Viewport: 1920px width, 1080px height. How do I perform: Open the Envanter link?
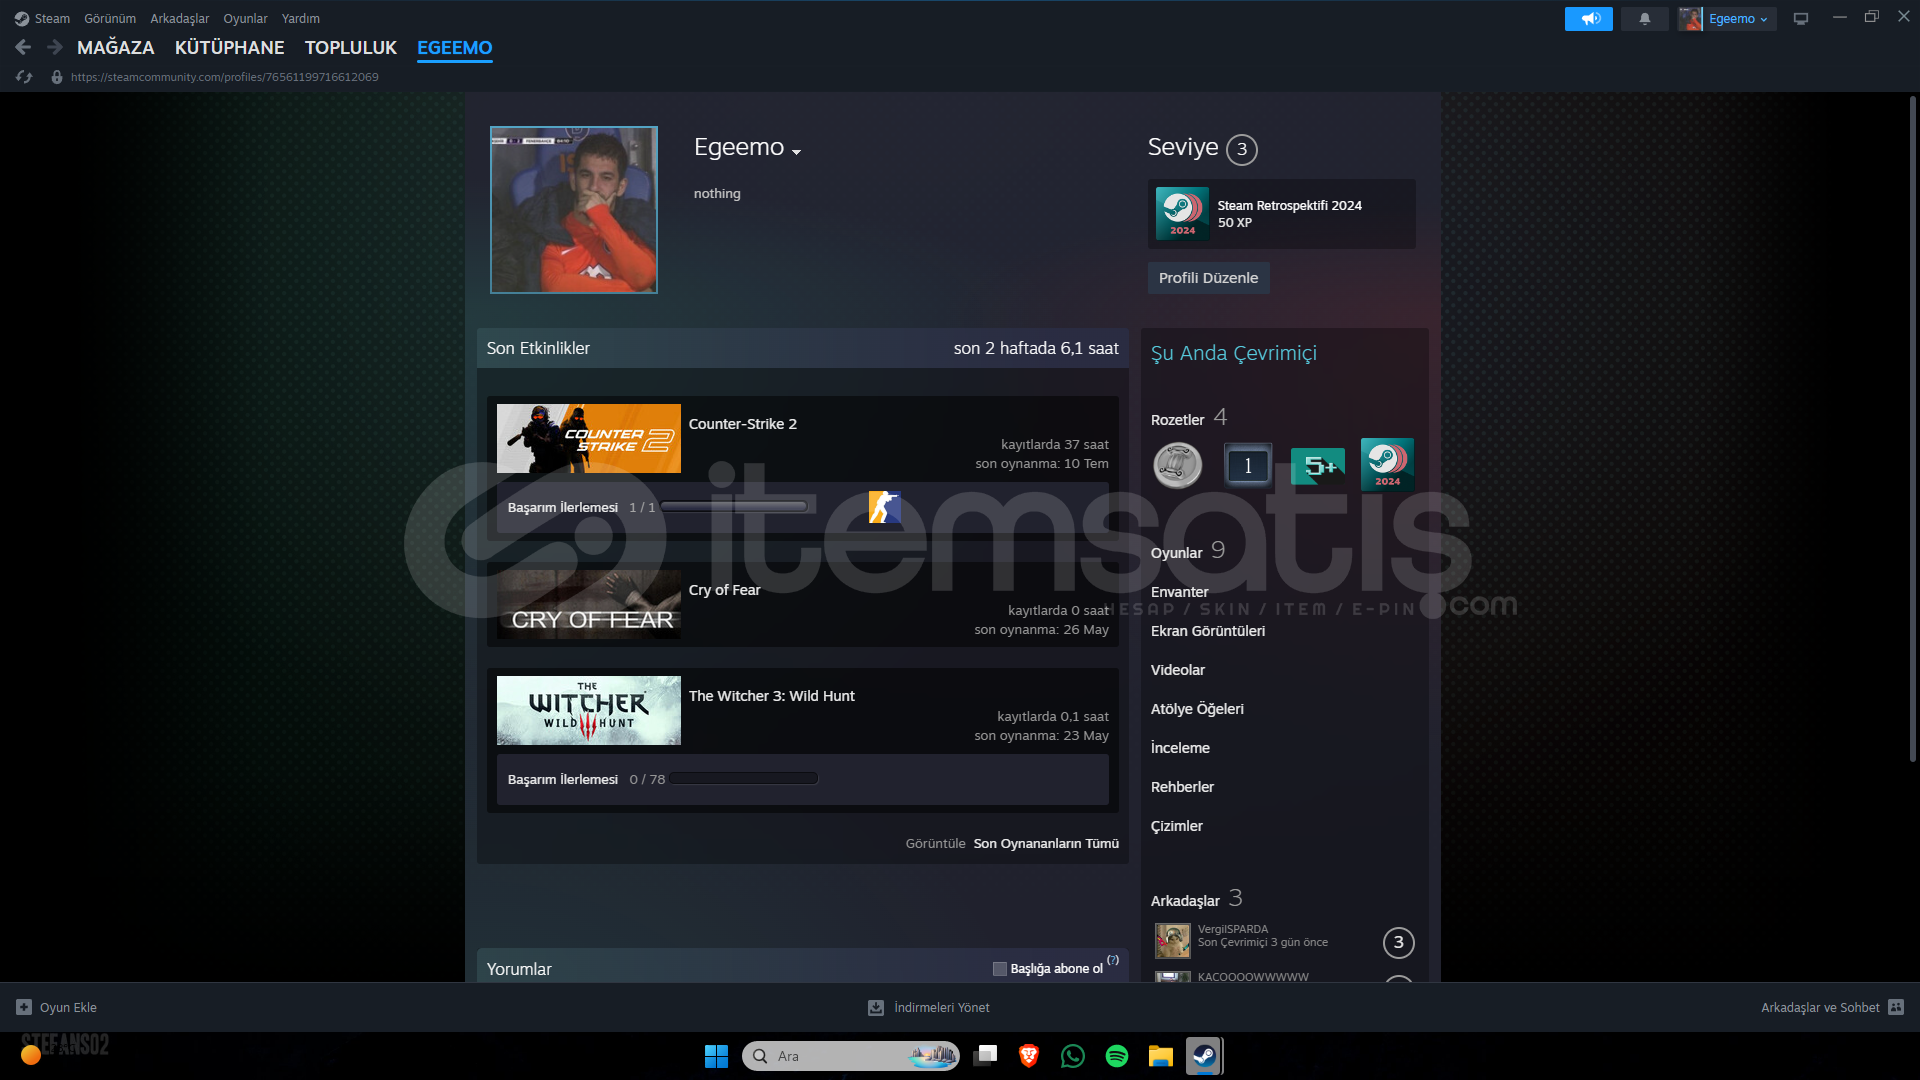1180,591
